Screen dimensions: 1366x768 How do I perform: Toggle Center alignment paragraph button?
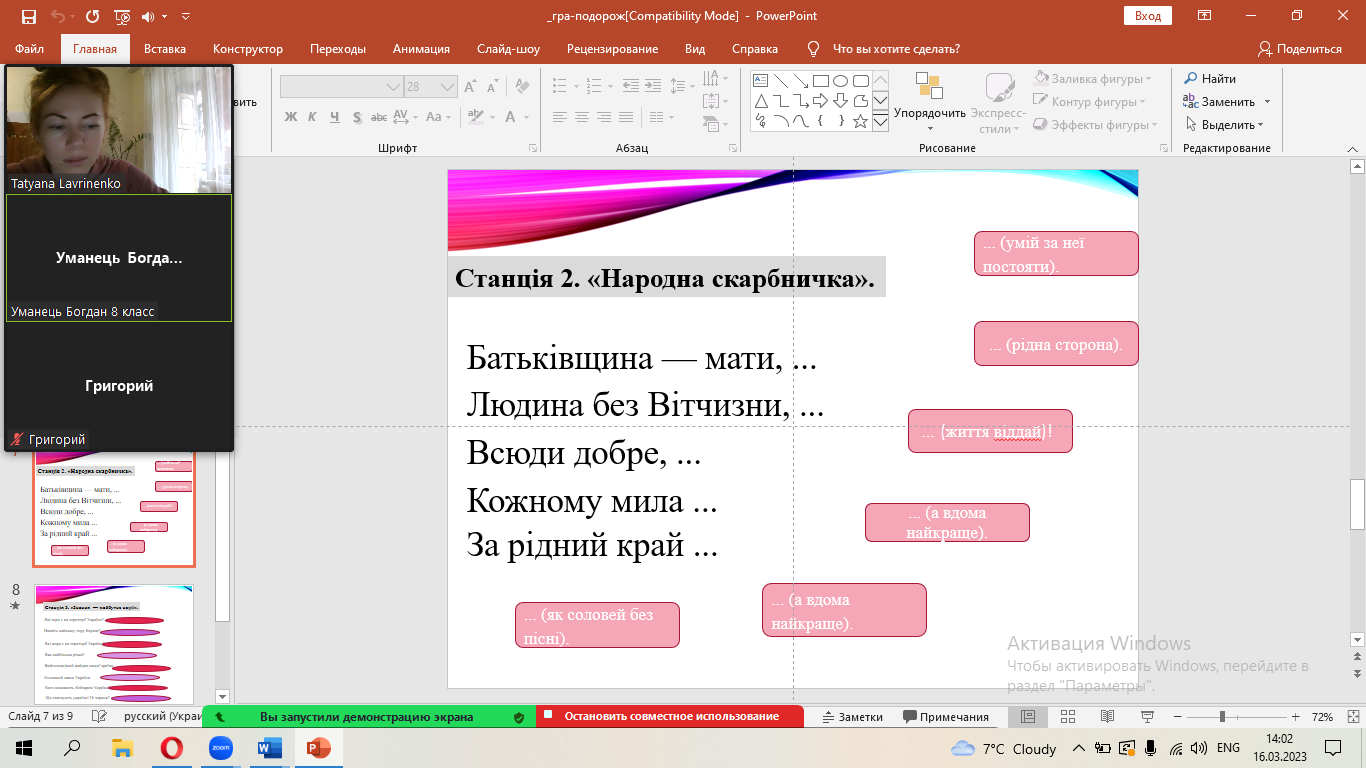[x=581, y=117]
